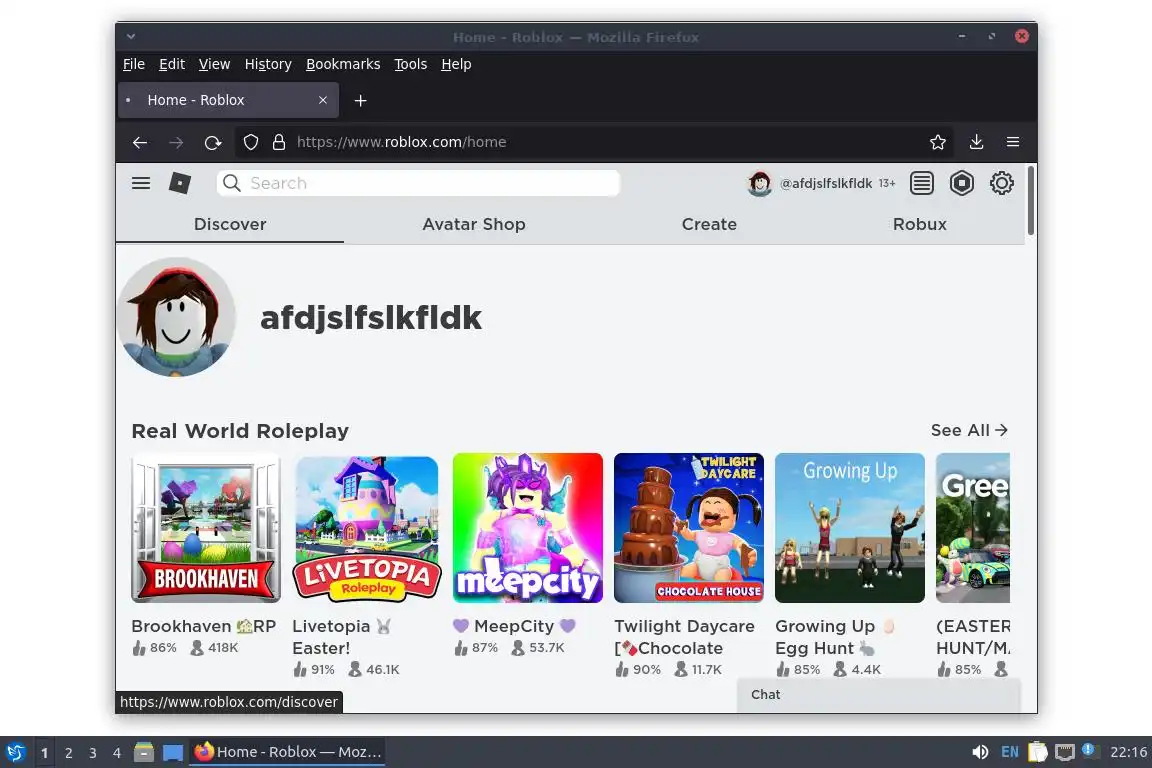Click the small avatar headshot beside the username
The height and width of the screenshot is (768, 1152).
[760, 183]
